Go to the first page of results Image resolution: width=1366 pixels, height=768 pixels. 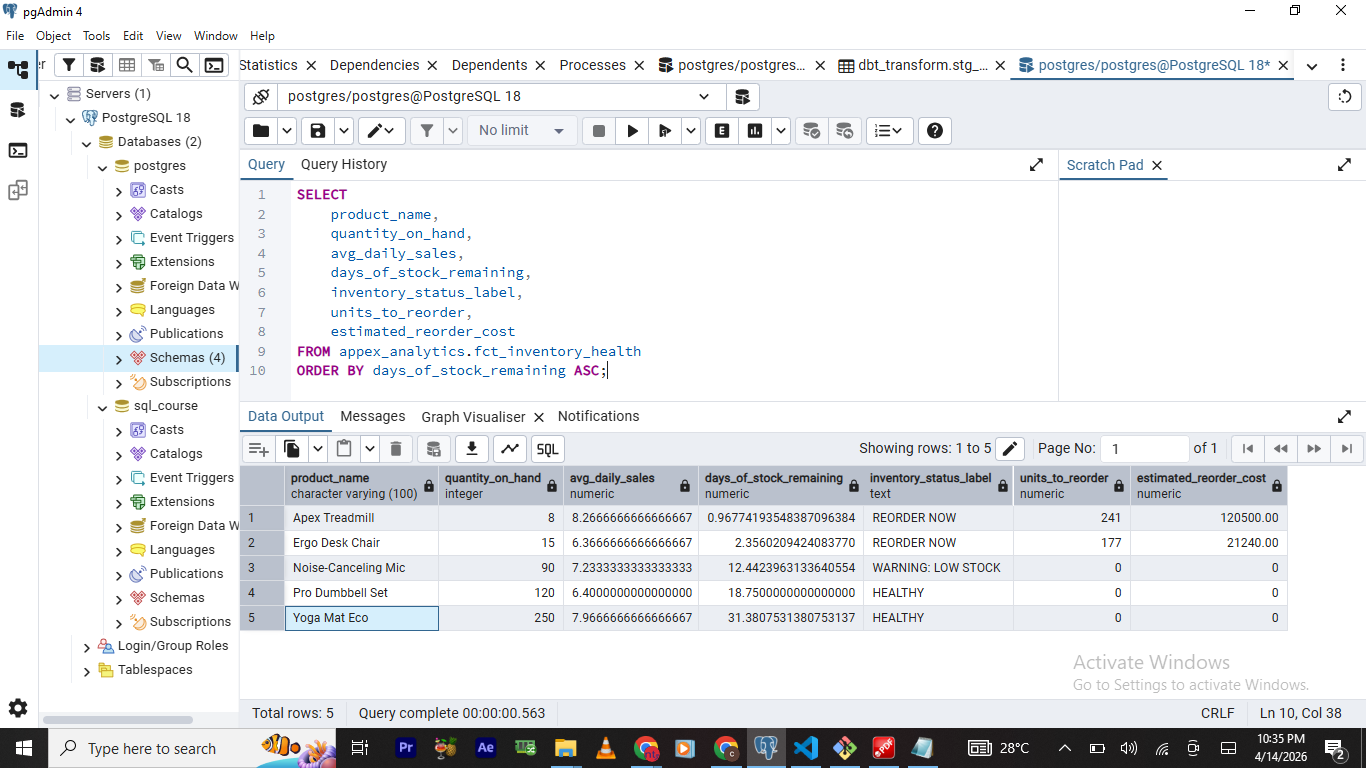click(1247, 449)
